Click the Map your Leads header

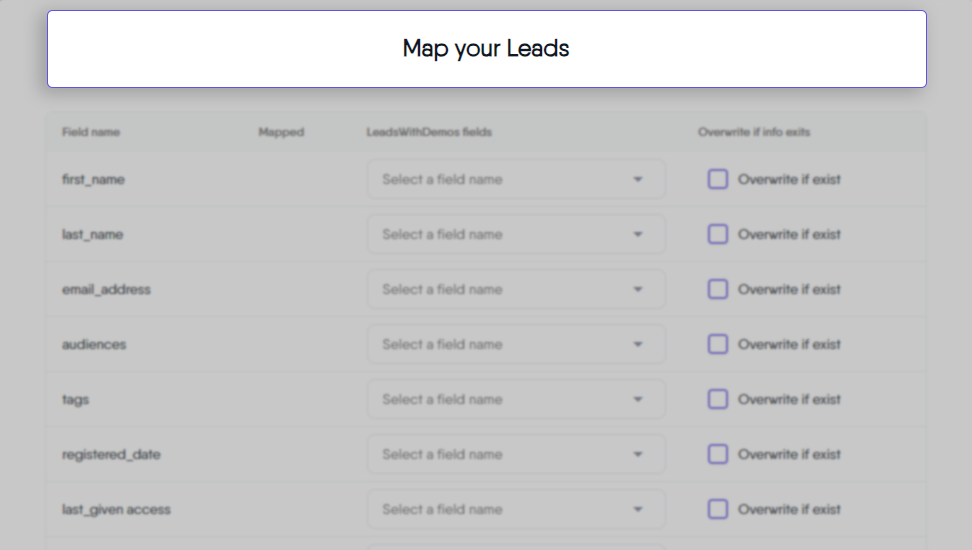pyautogui.click(x=486, y=49)
